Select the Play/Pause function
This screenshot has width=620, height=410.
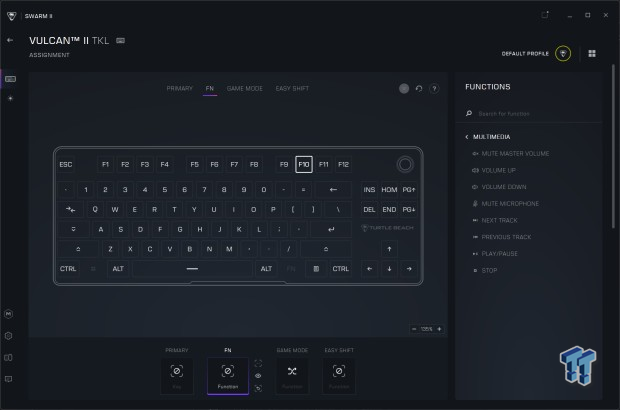coord(495,253)
